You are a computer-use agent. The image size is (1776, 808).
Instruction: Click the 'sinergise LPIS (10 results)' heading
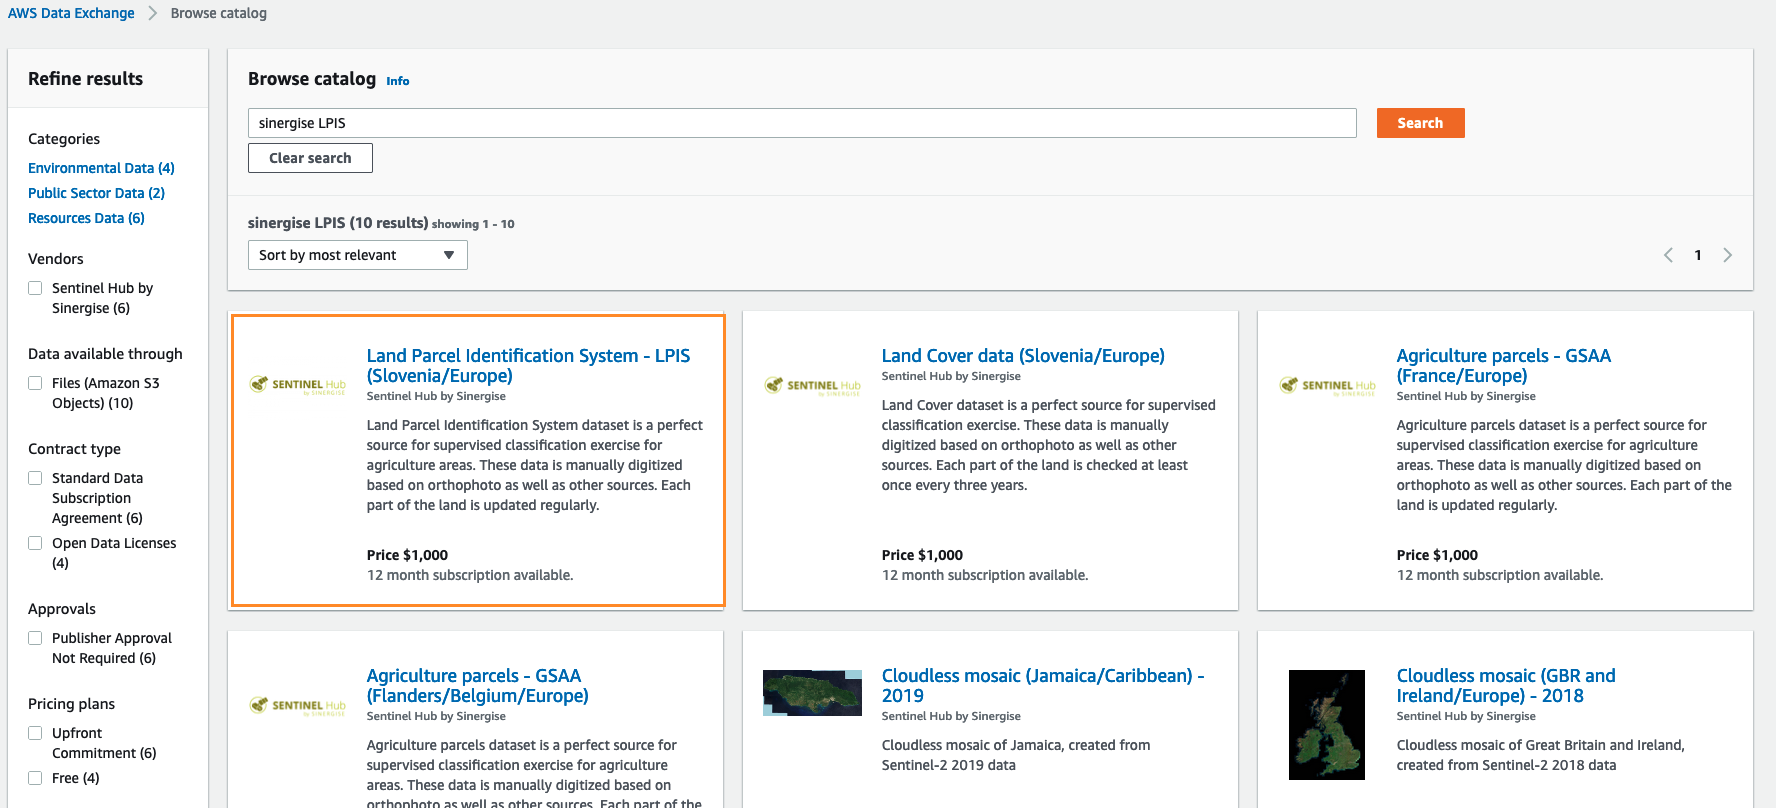click(338, 223)
